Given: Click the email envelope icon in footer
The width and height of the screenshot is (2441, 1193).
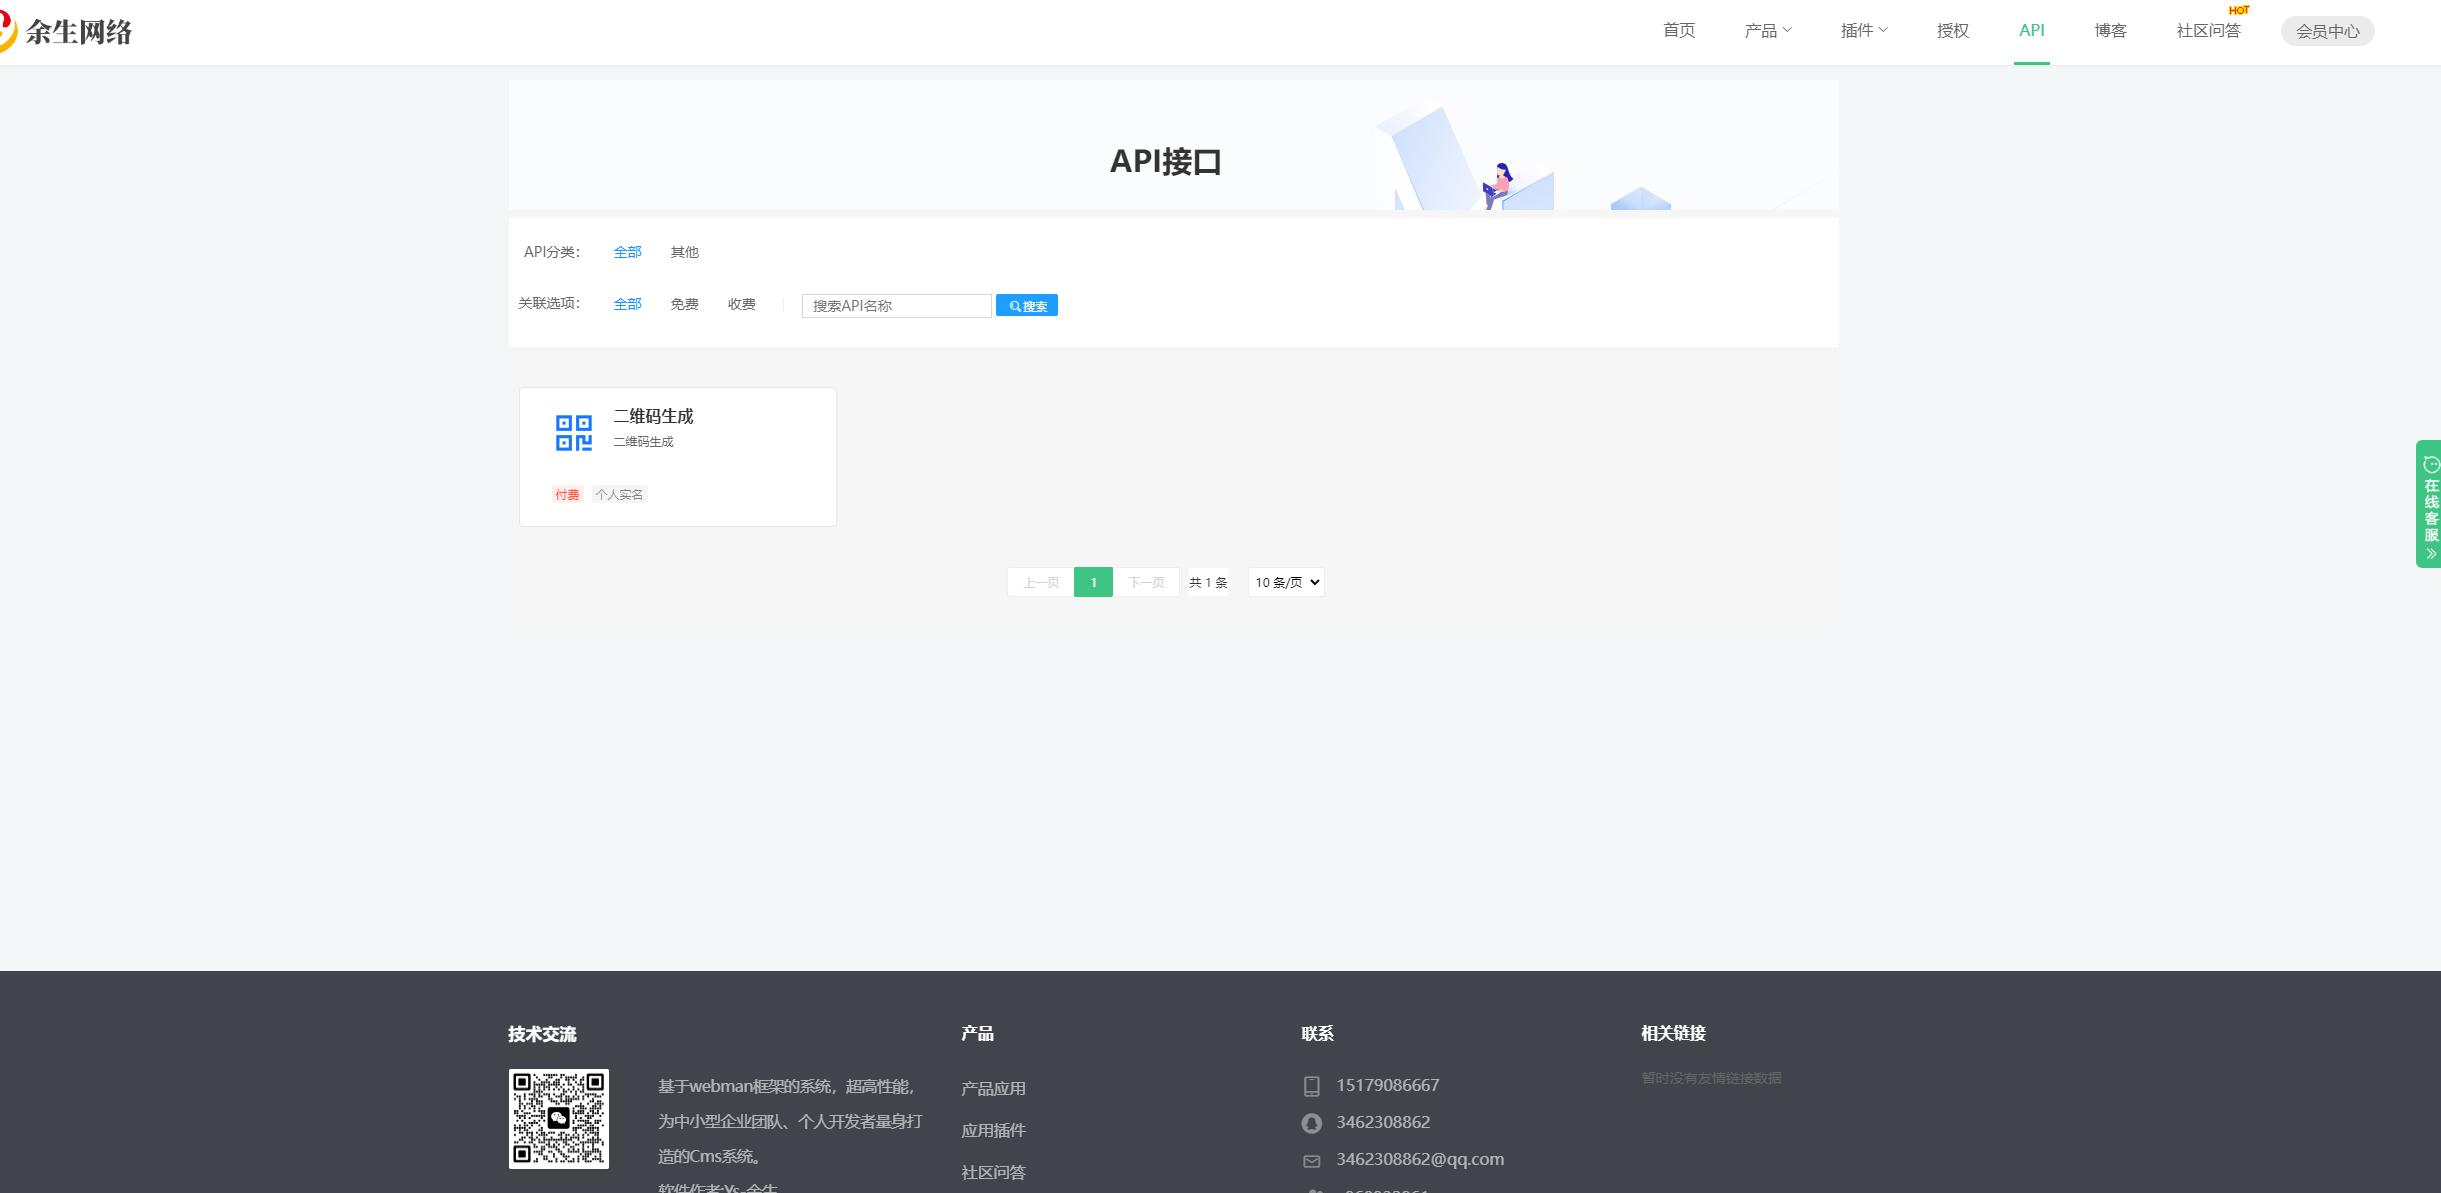Looking at the screenshot, I should point(1311,1160).
